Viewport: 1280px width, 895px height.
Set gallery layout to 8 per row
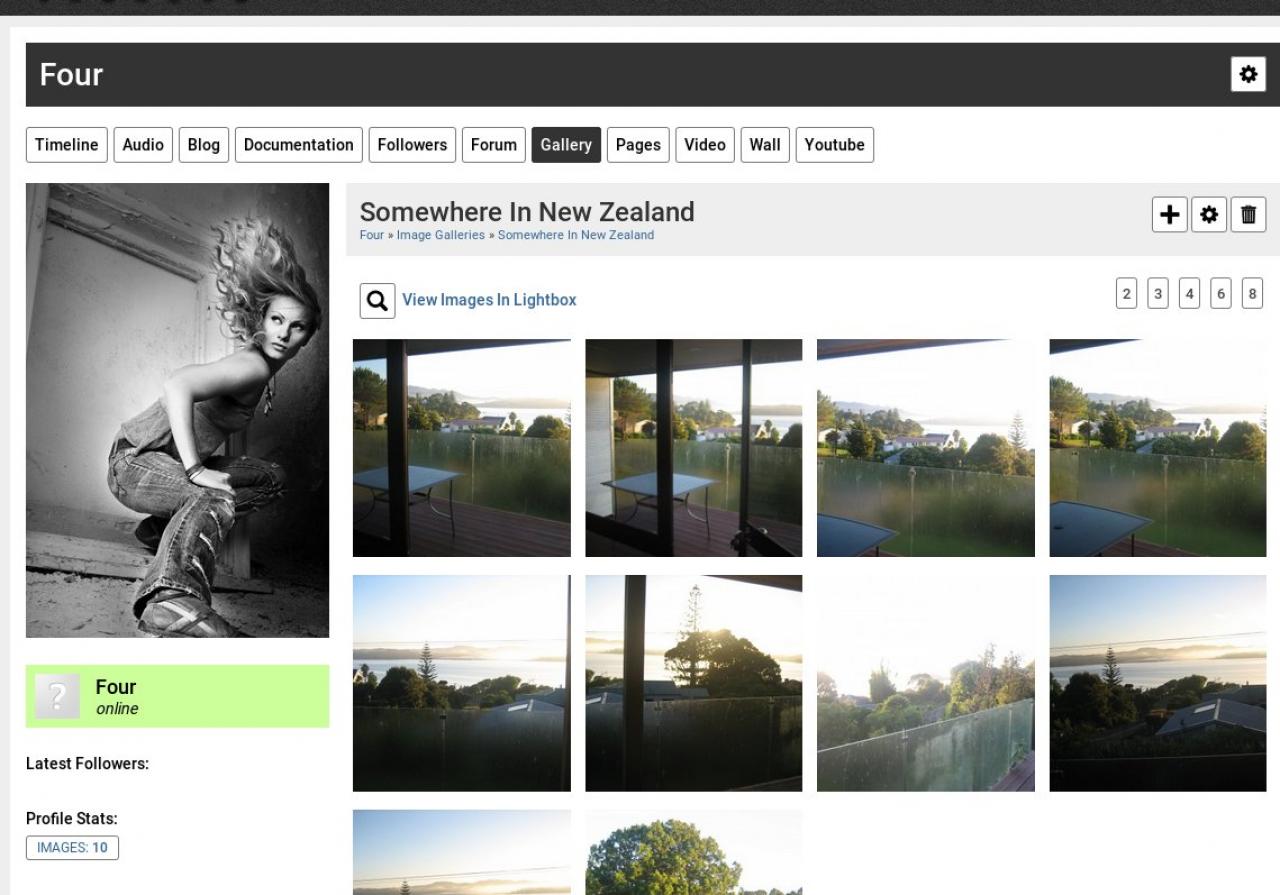pos(1252,293)
